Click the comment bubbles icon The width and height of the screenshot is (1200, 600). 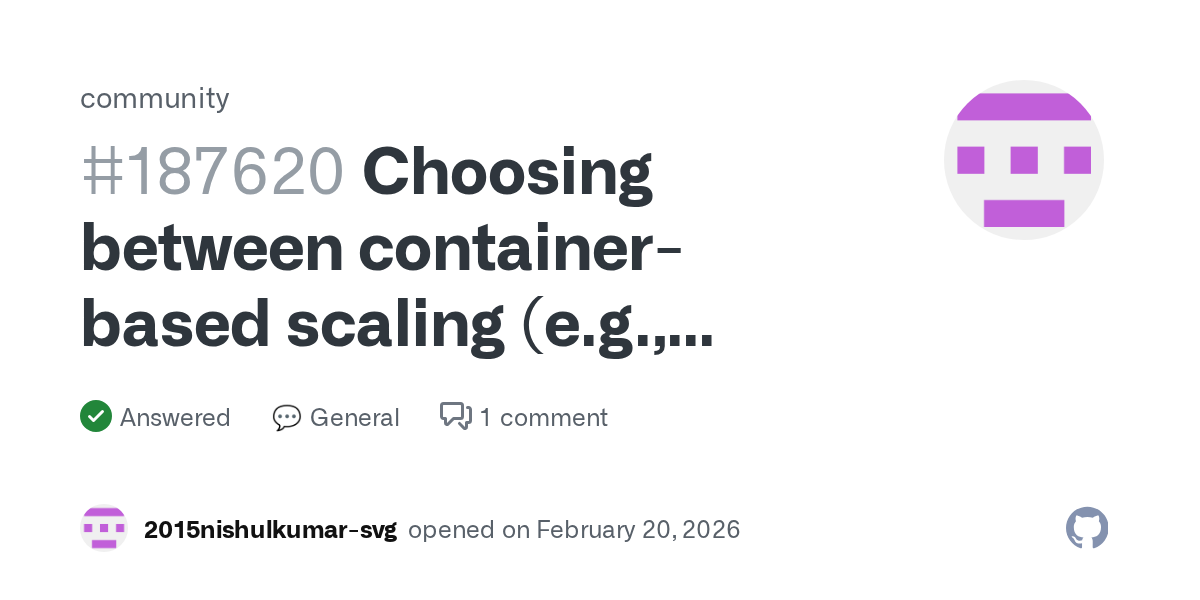[456, 417]
